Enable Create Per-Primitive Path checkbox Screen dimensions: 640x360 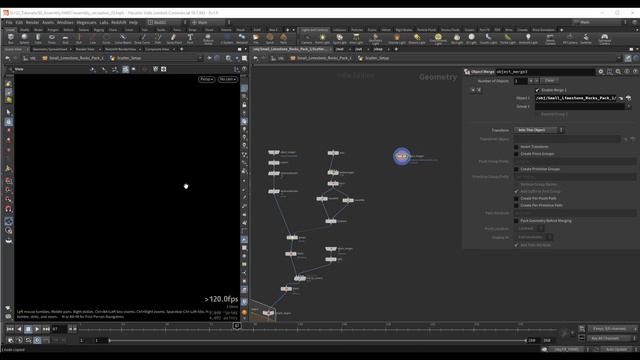coord(516,205)
